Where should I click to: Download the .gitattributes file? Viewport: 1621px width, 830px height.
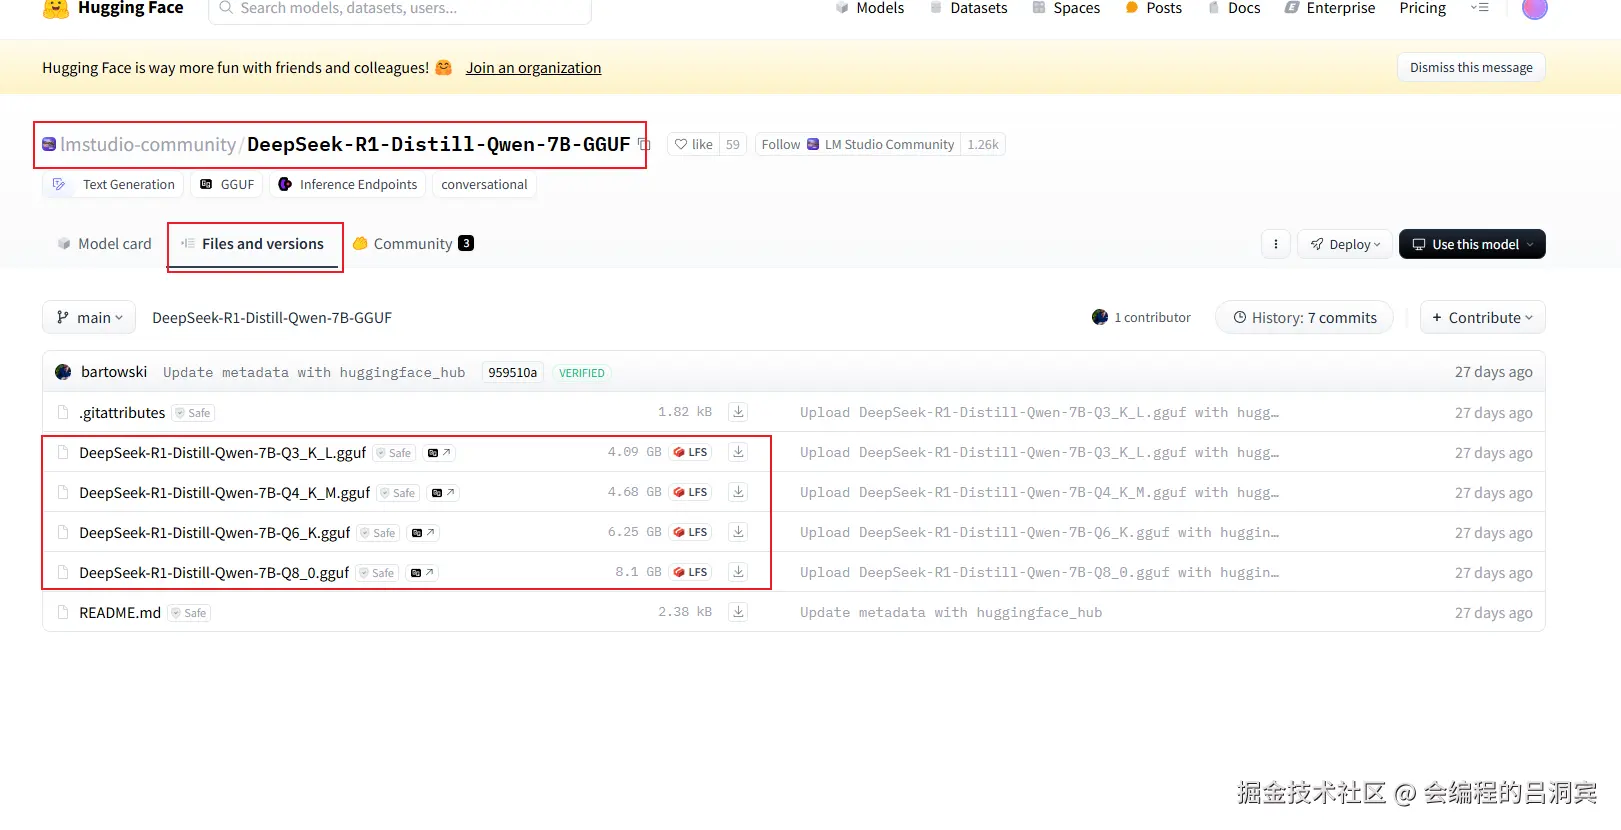tap(738, 412)
